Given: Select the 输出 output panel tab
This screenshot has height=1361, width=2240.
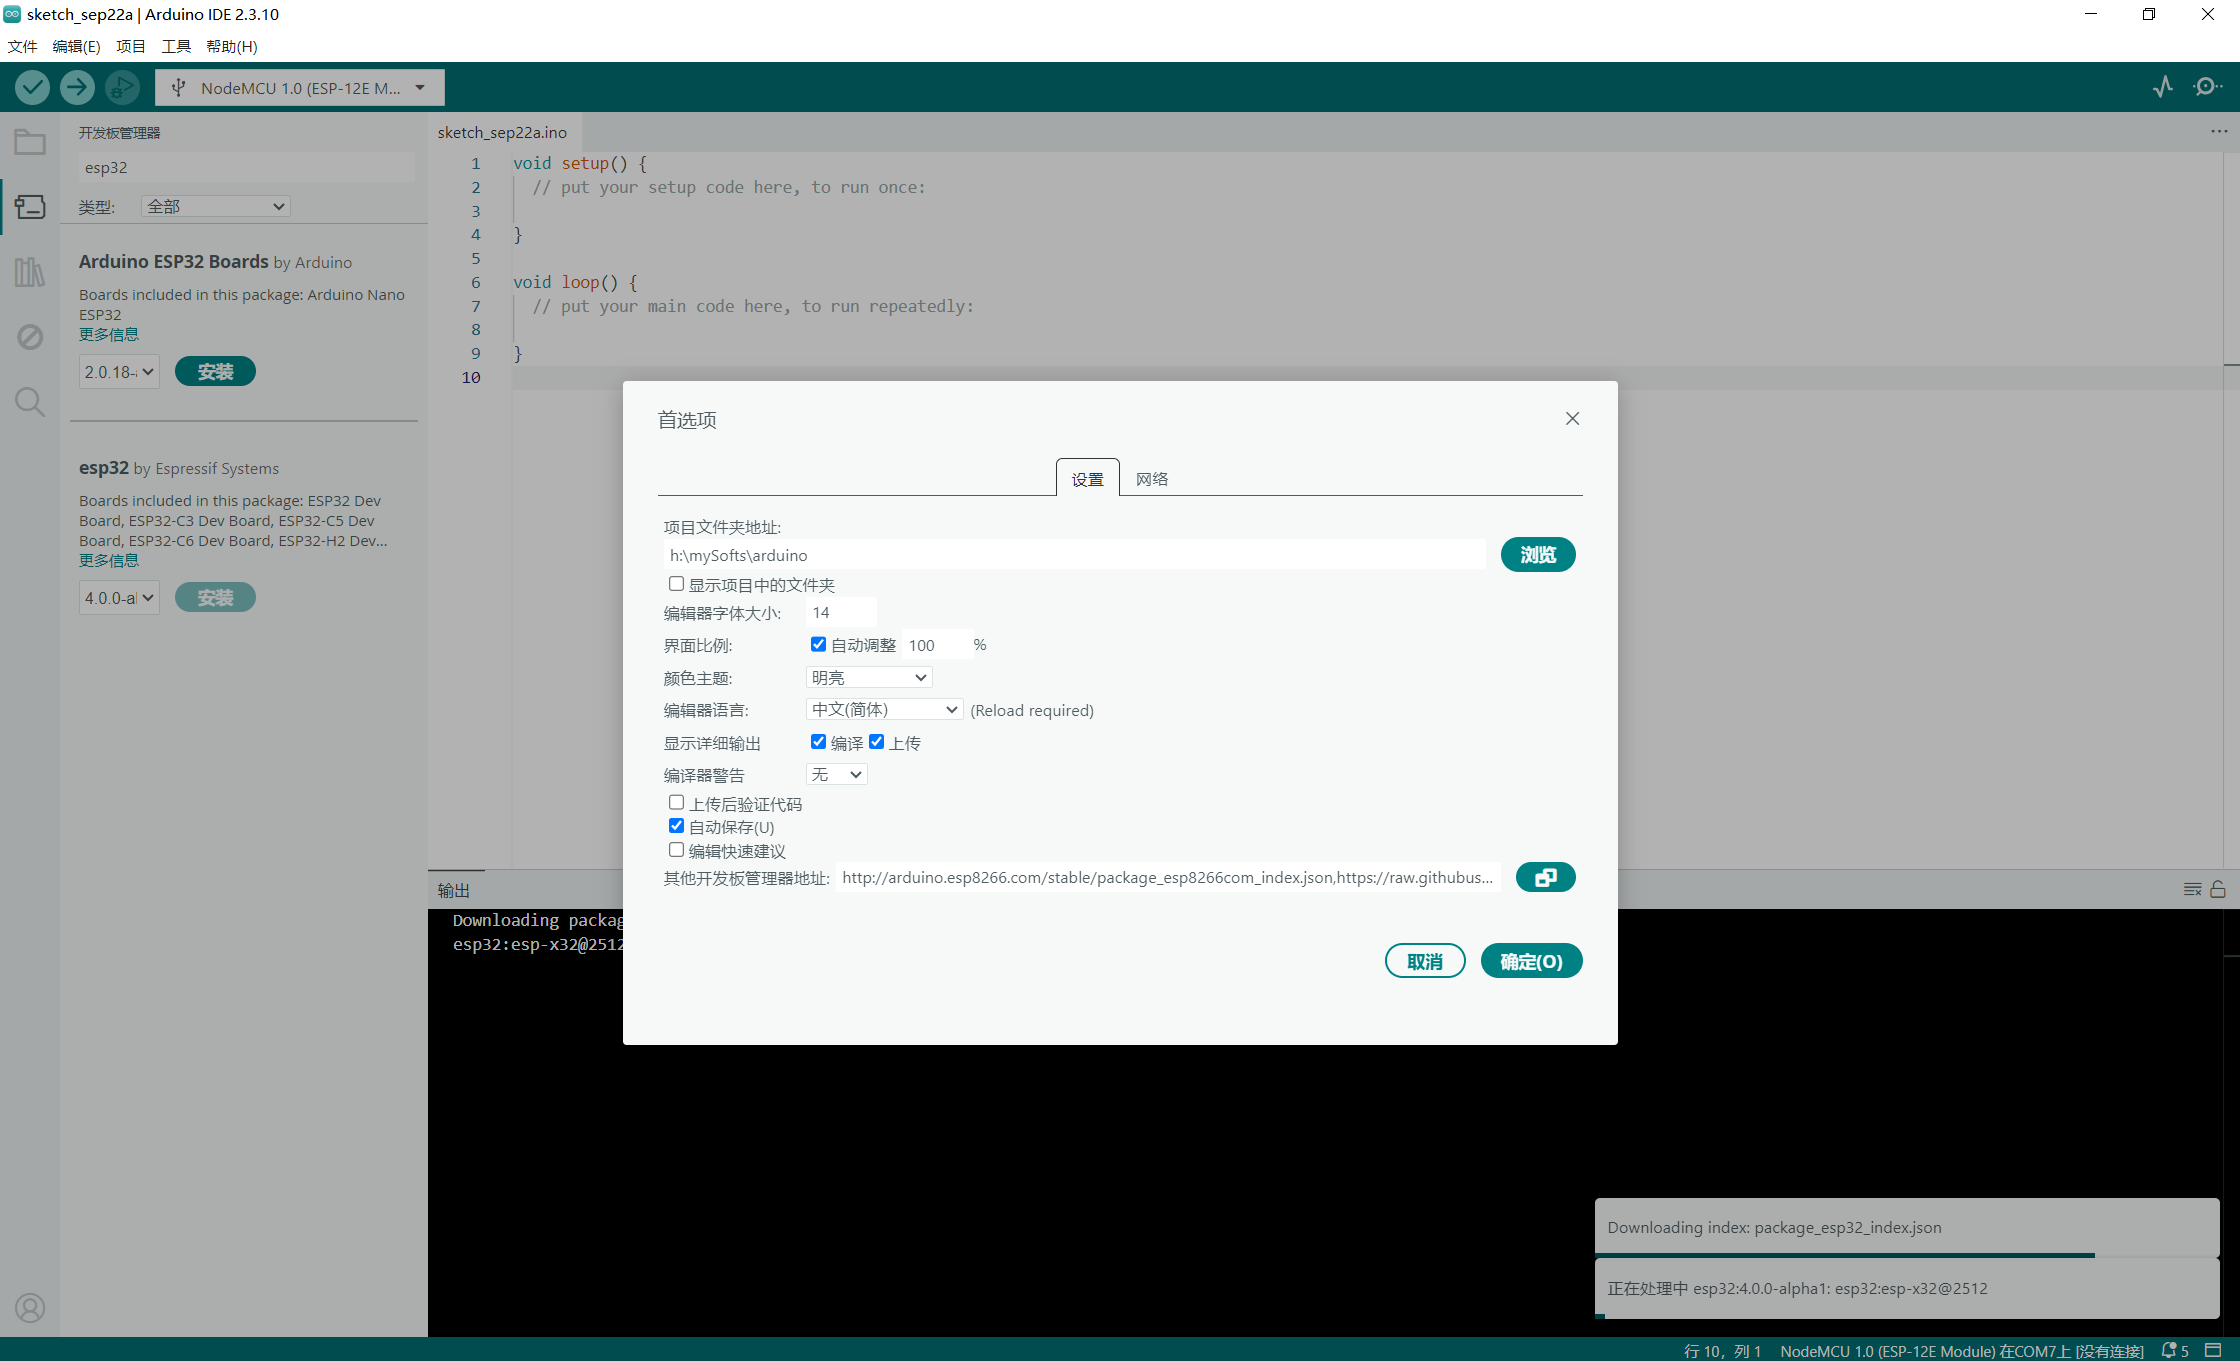Looking at the screenshot, I should (454, 890).
